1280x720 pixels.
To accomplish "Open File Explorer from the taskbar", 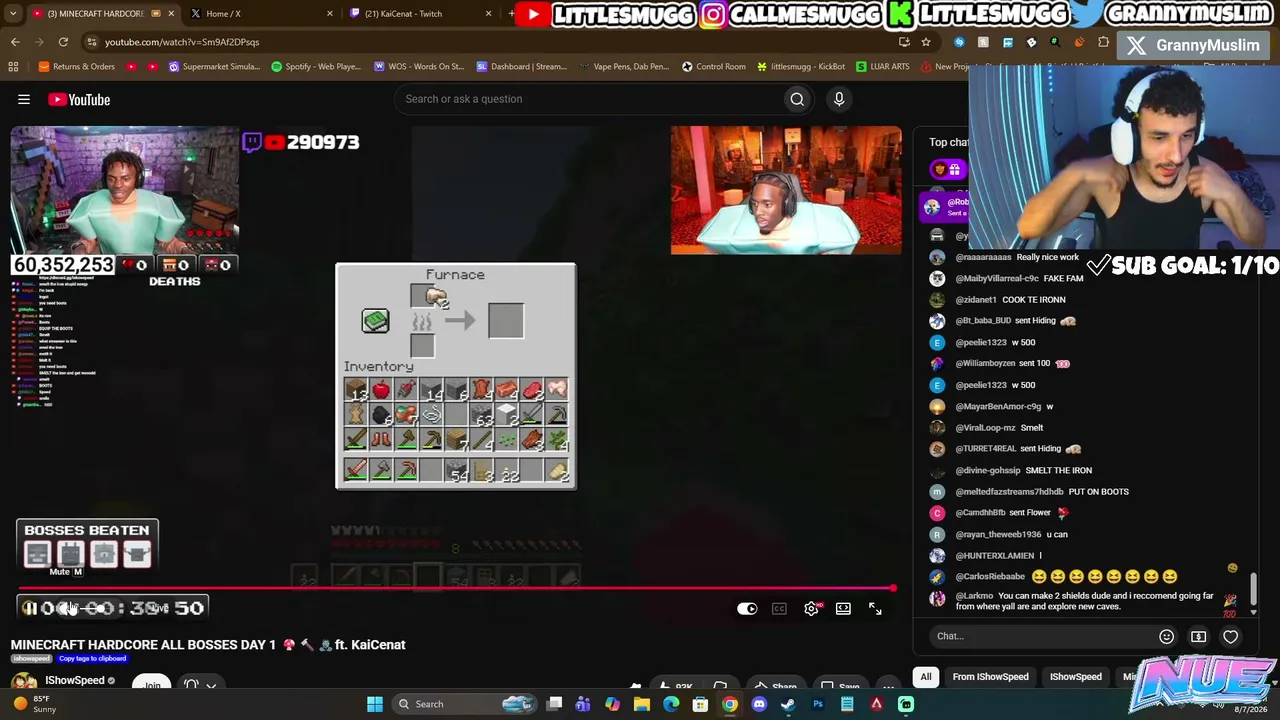I will point(642,704).
